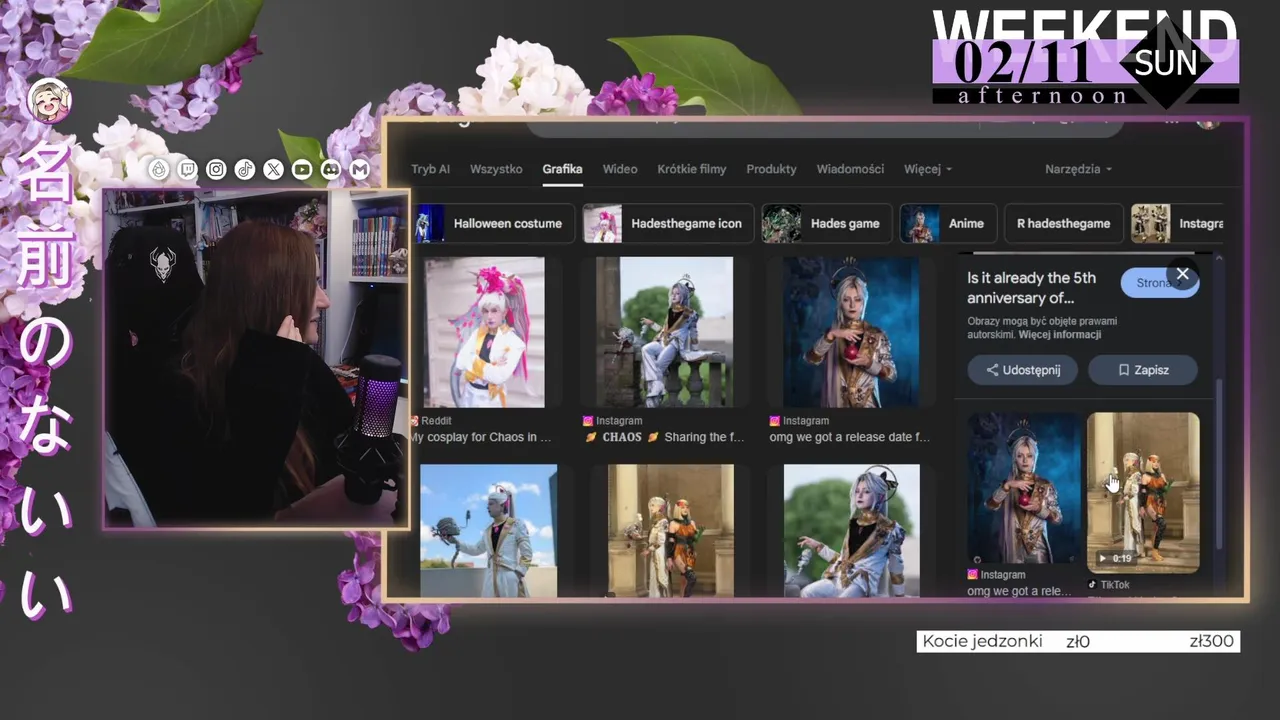Open the Reddit Chaos cosplay image result
The width and height of the screenshot is (1280, 720).
(485, 332)
